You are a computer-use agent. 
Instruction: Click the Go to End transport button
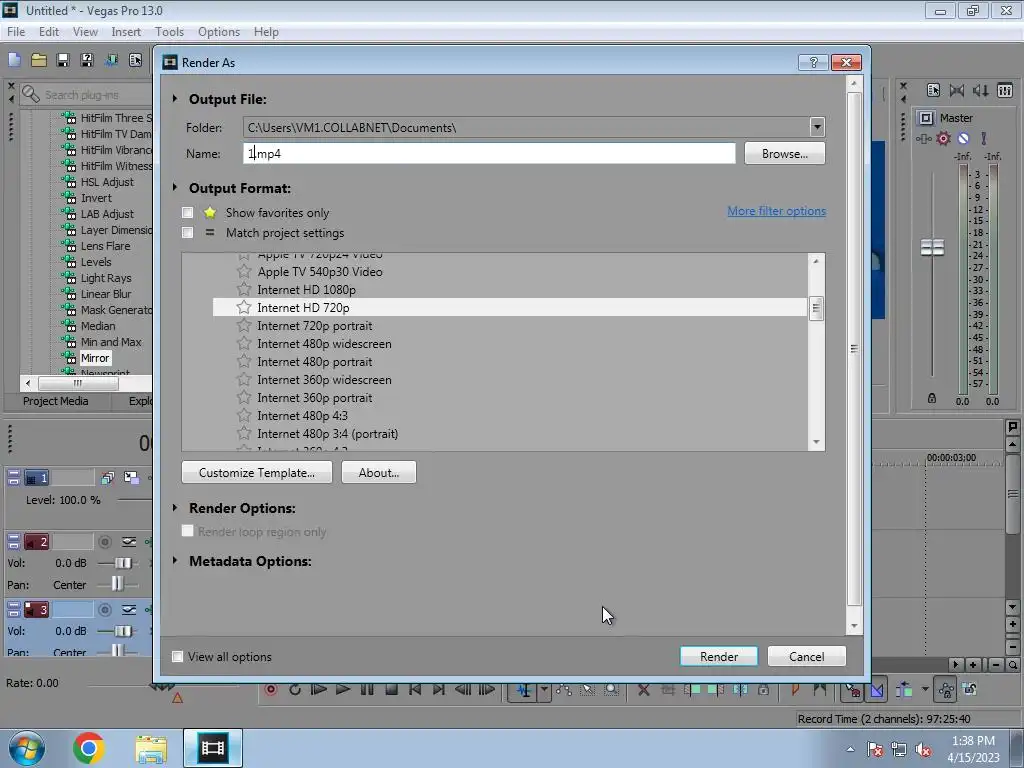439,689
